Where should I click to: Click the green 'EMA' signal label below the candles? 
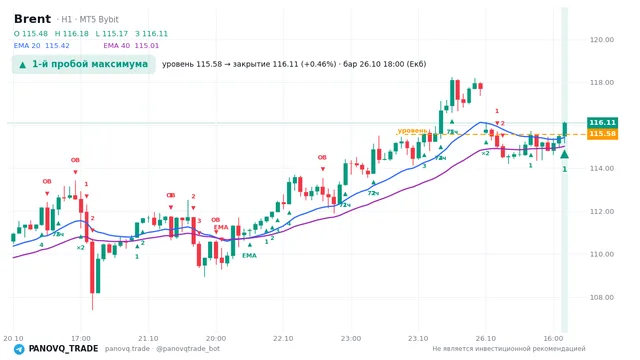[x=249, y=256]
